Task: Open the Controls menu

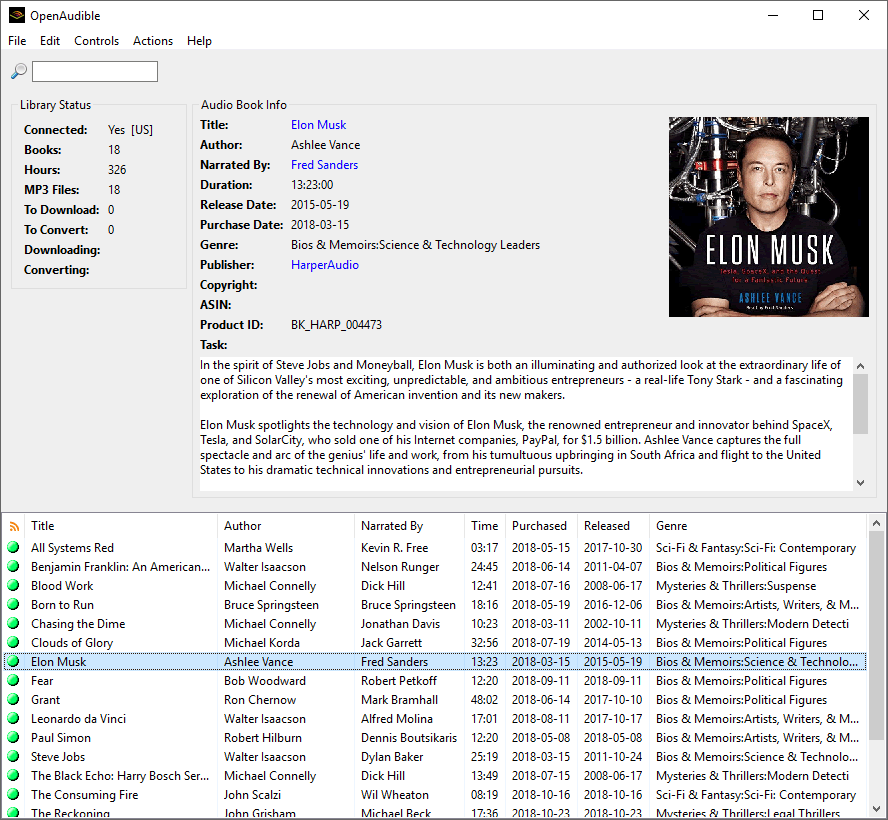Action: tap(96, 41)
